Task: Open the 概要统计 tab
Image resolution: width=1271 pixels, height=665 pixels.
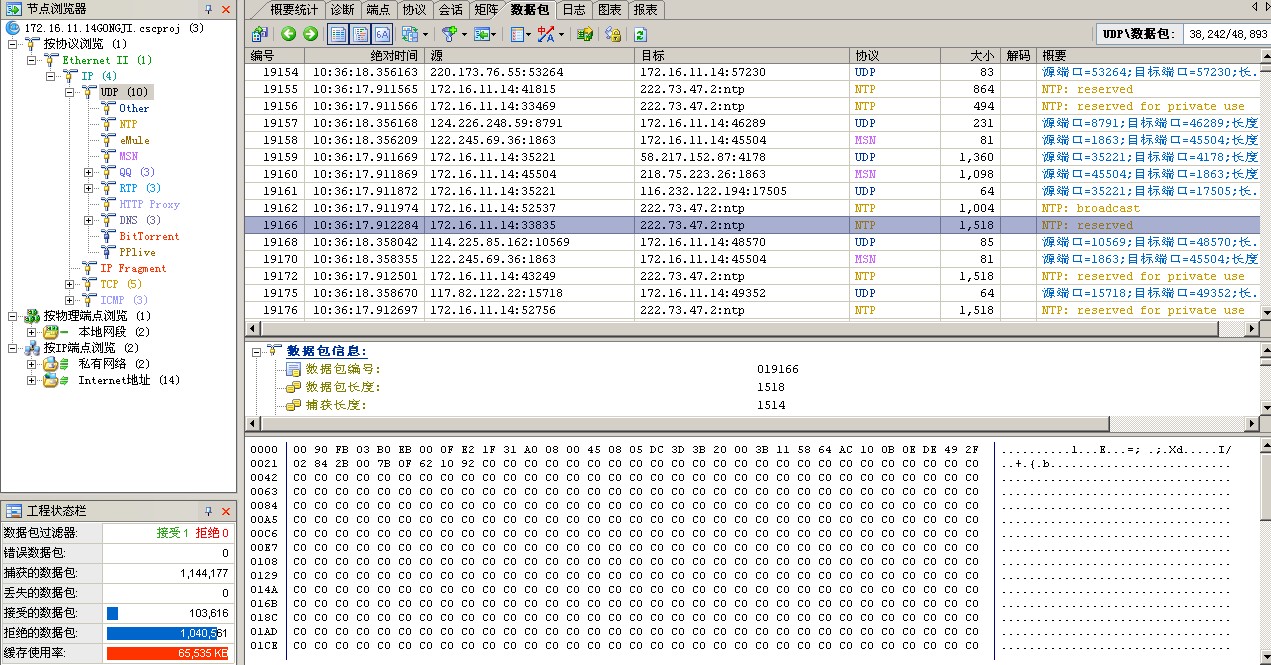Action: click(x=293, y=9)
